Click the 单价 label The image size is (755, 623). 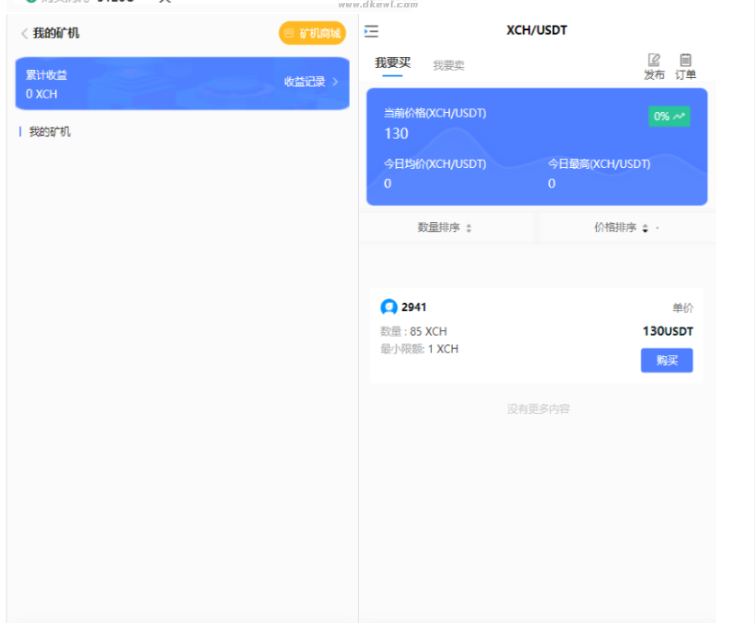point(683,308)
